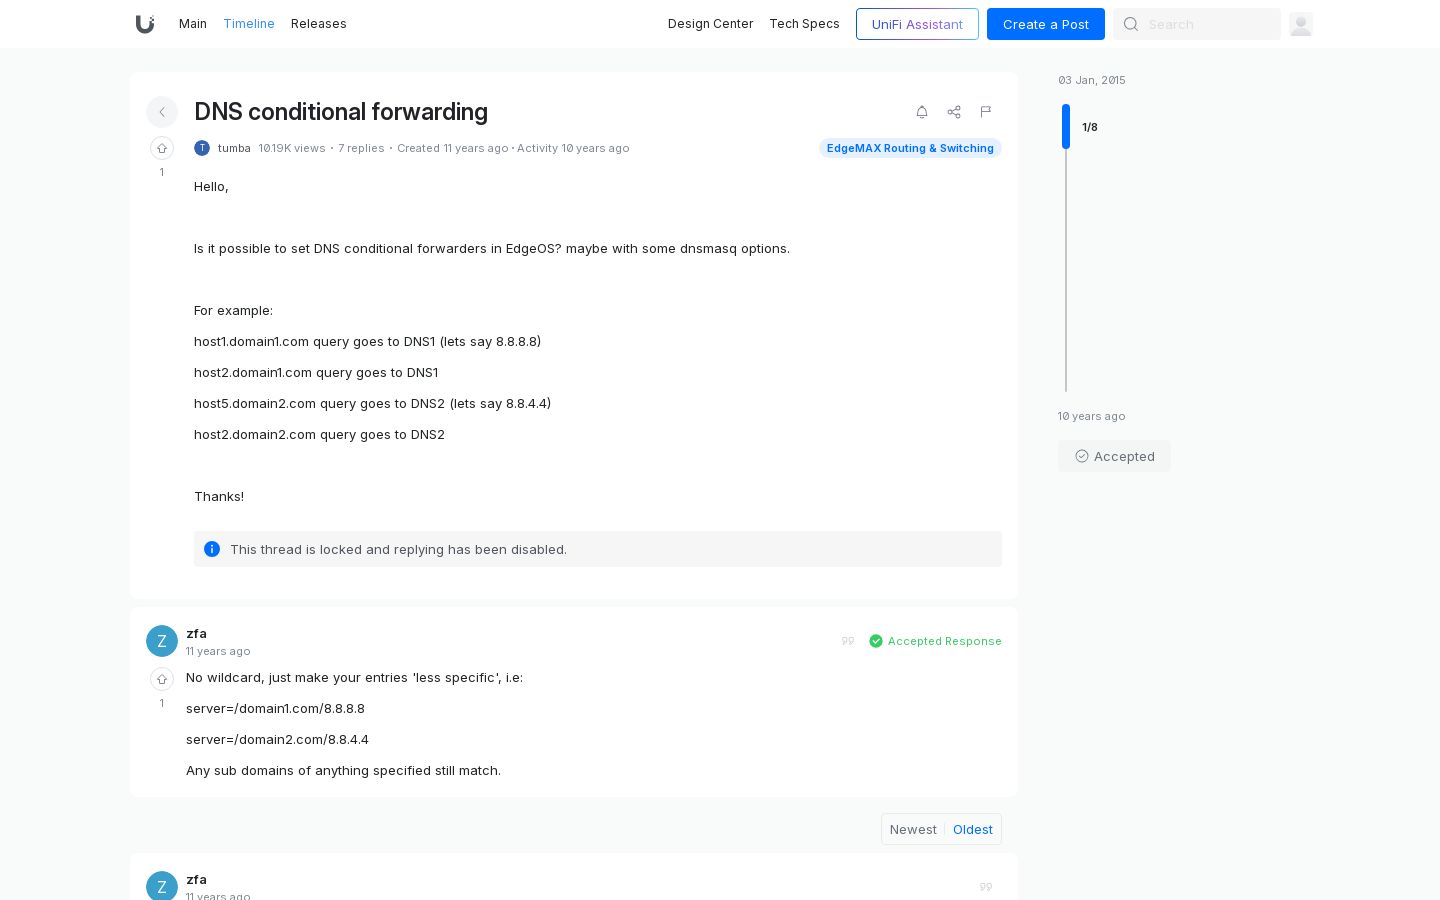The image size is (1440, 900).
Task: Open tumba's avatar next to author name
Action: point(202,148)
